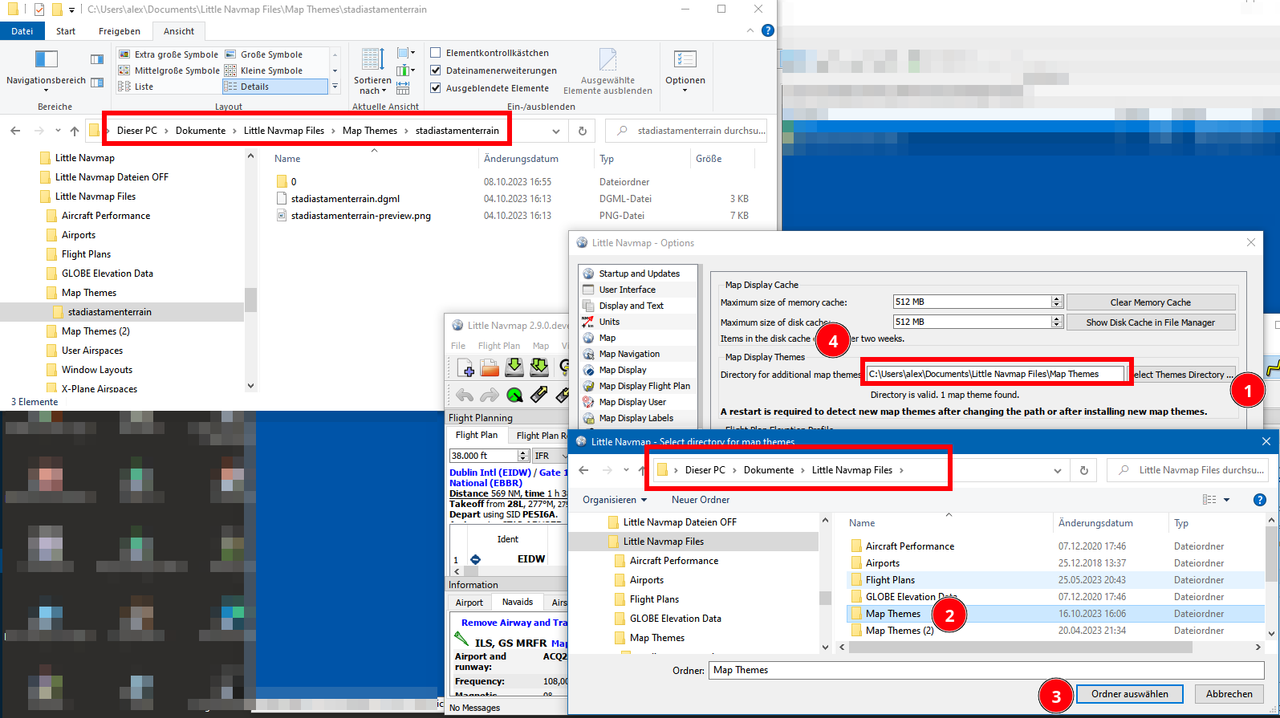Open Sortieren nach dropdown
Viewport: 1280px width, 718px height.
click(373, 71)
